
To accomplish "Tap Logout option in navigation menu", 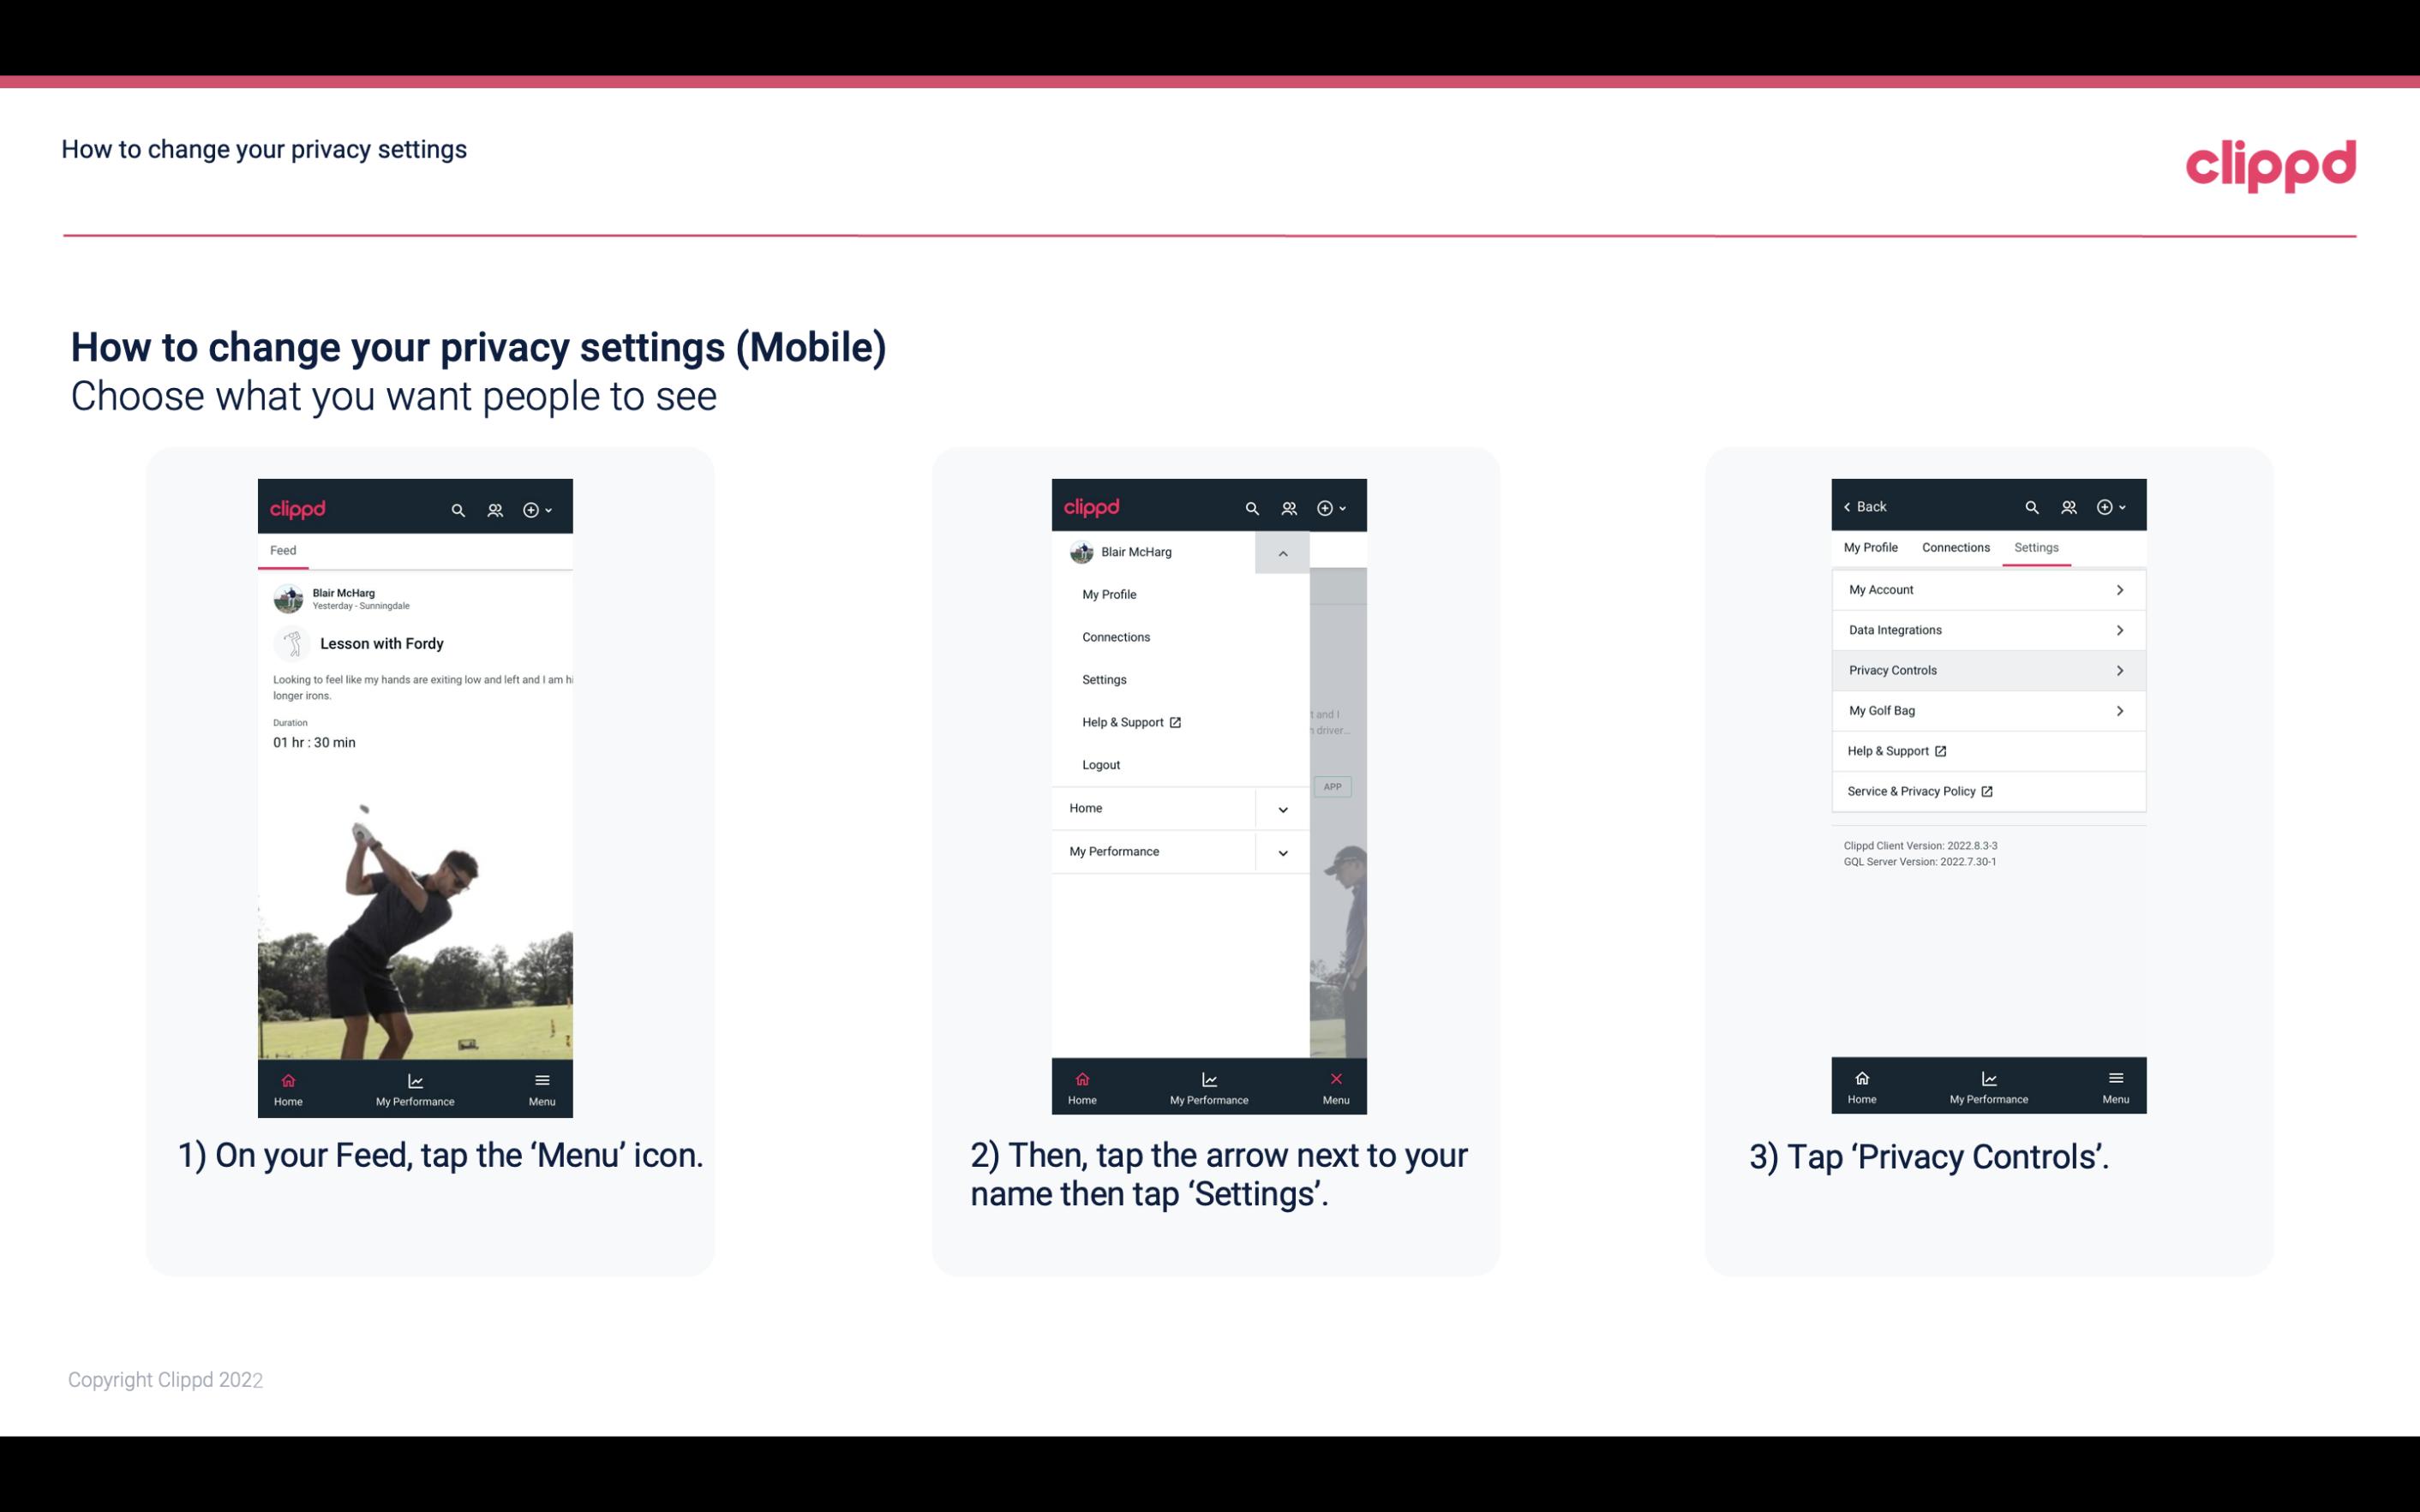I will tap(1101, 763).
